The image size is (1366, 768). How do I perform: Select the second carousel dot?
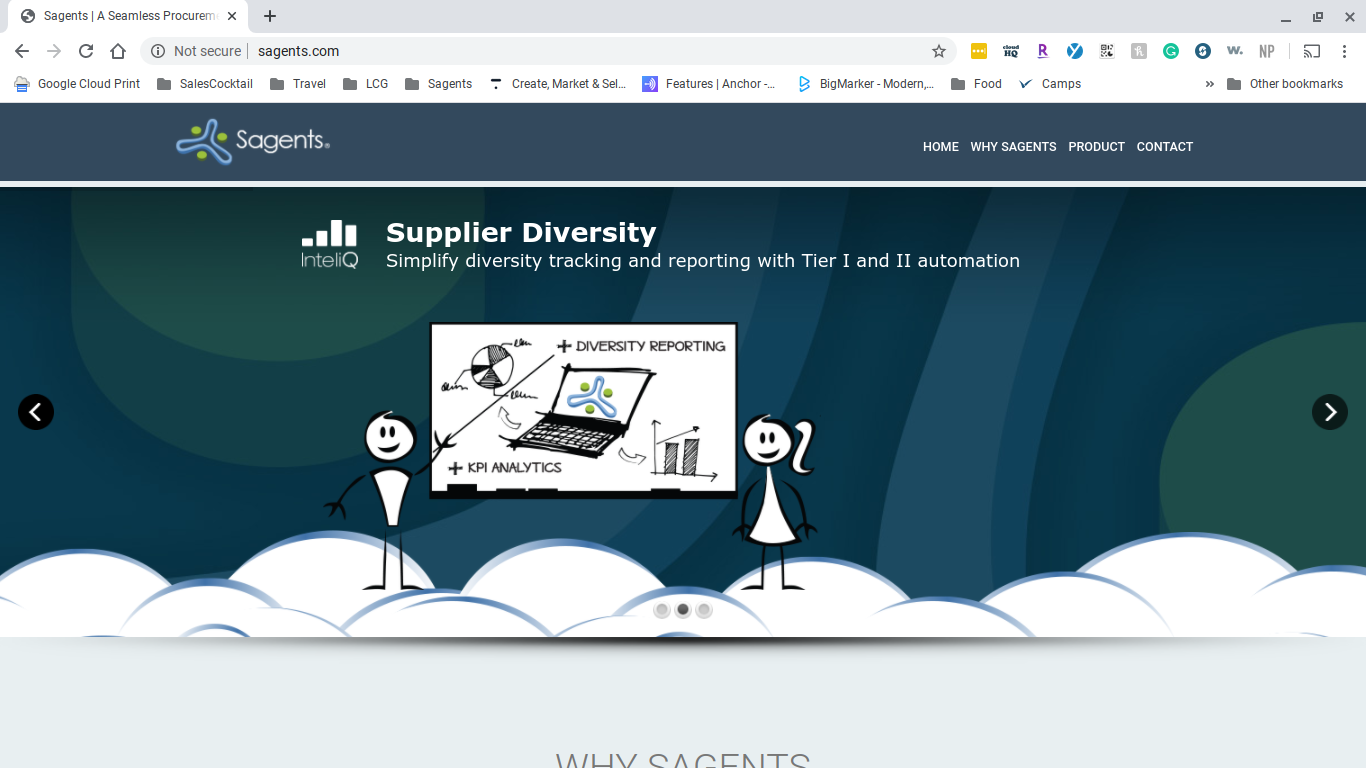(683, 610)
